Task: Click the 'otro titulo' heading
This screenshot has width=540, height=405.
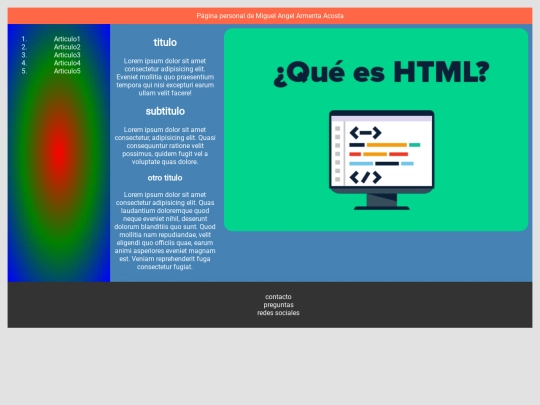Action: [165, 178]
